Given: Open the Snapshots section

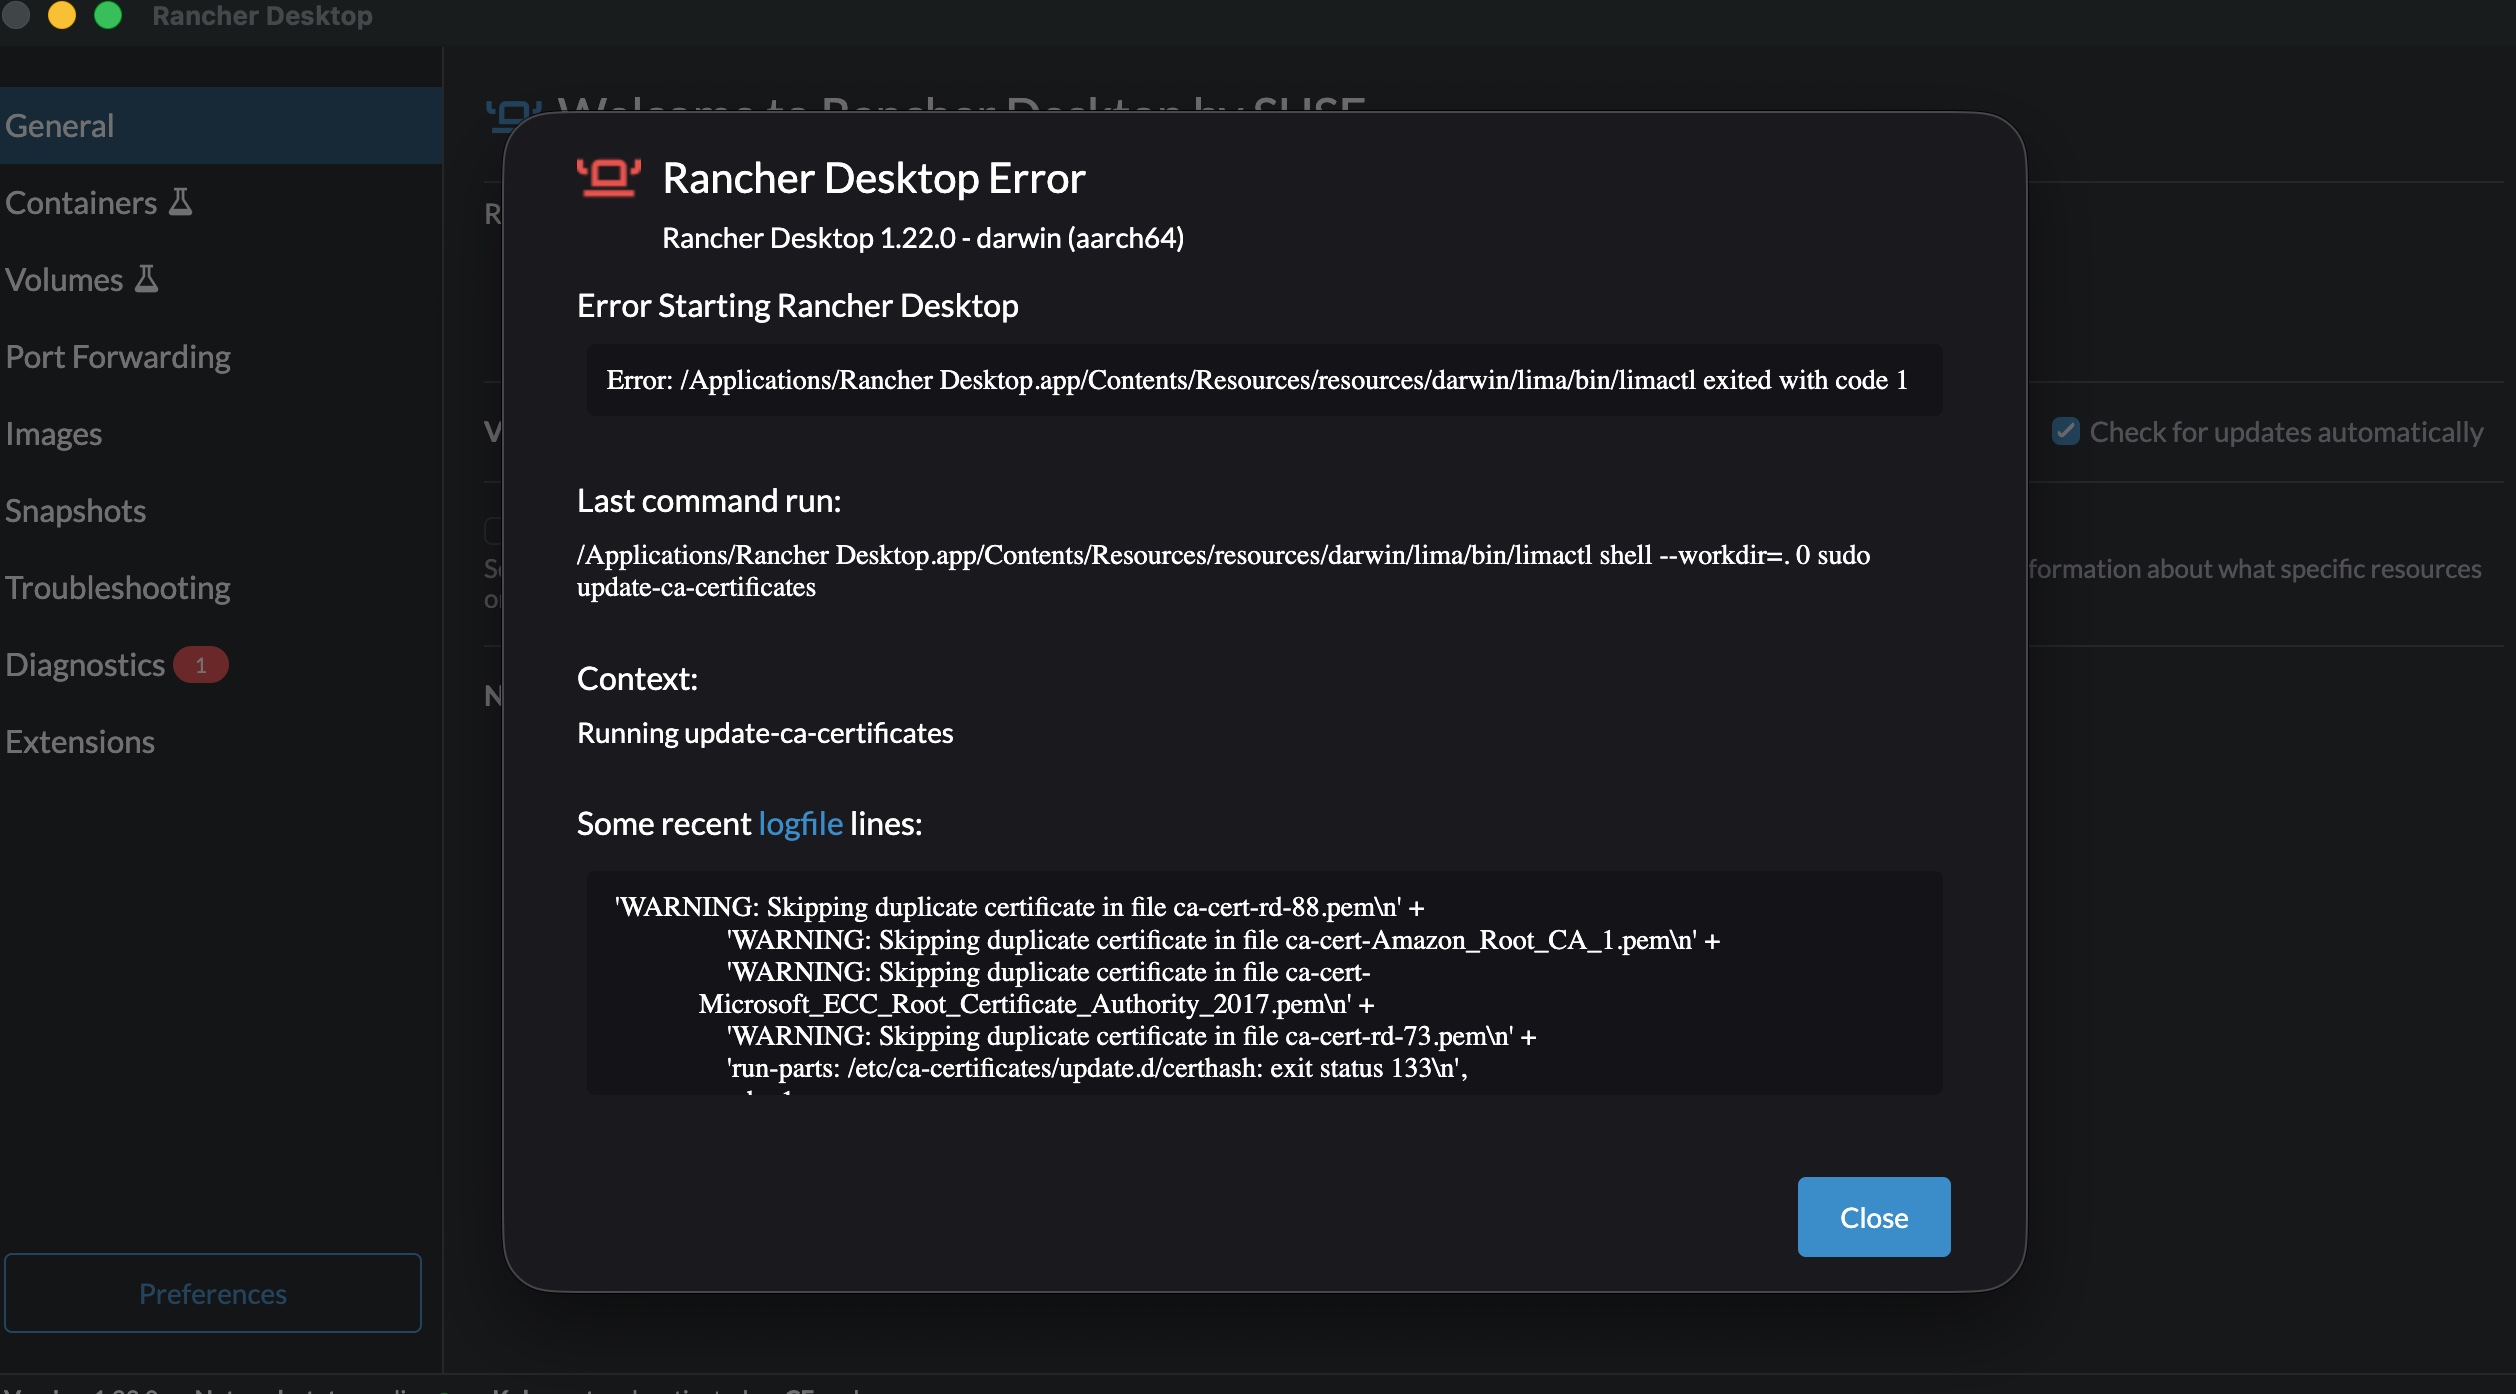Looking at the screenshot, I should [75, 510].
